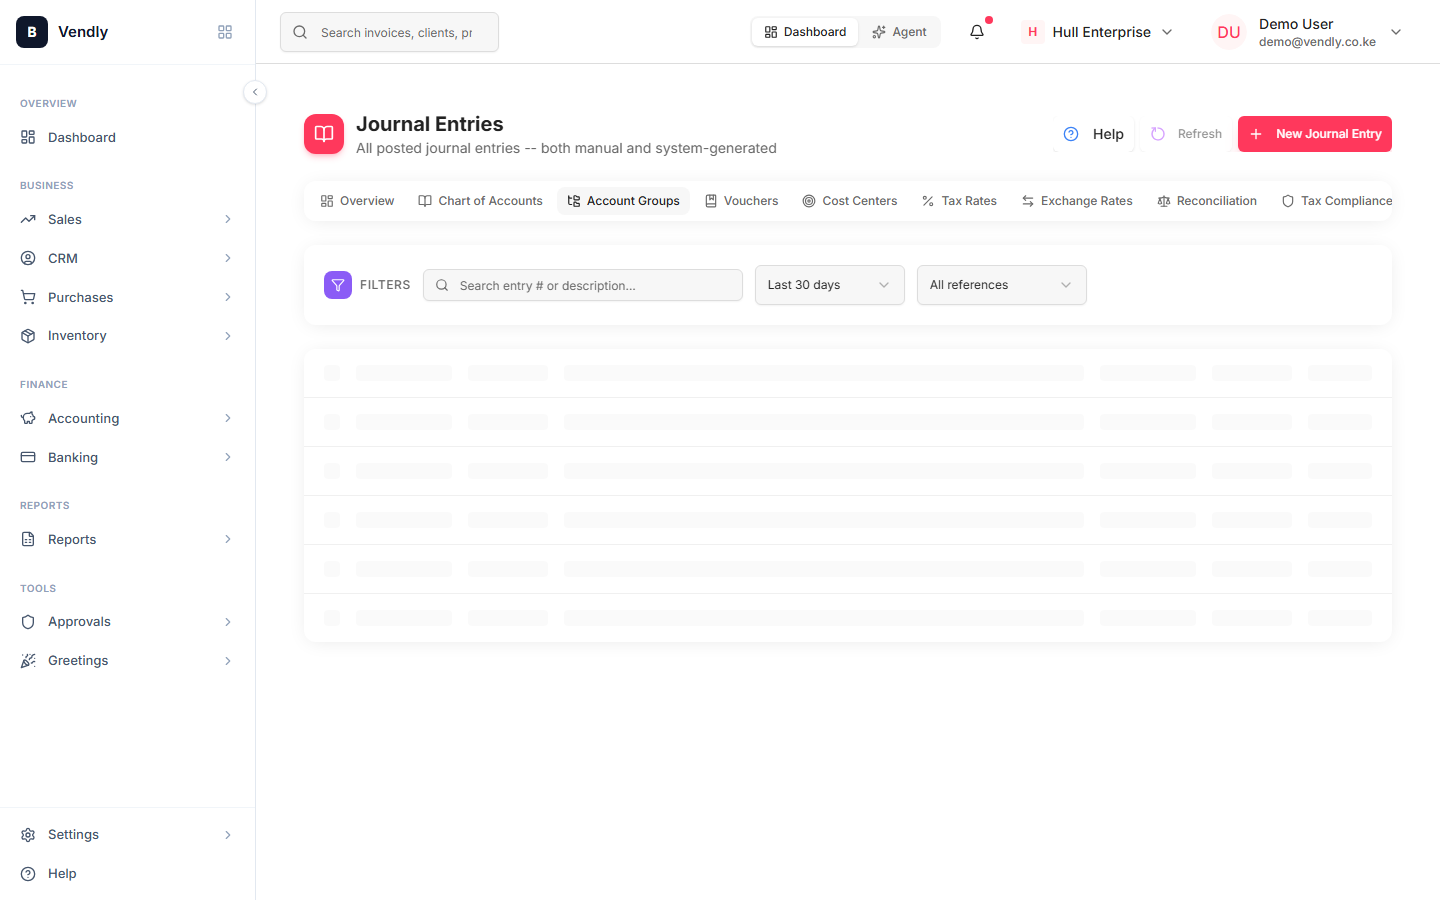Click the New Journal Entry button

[x=1315, y=134]
